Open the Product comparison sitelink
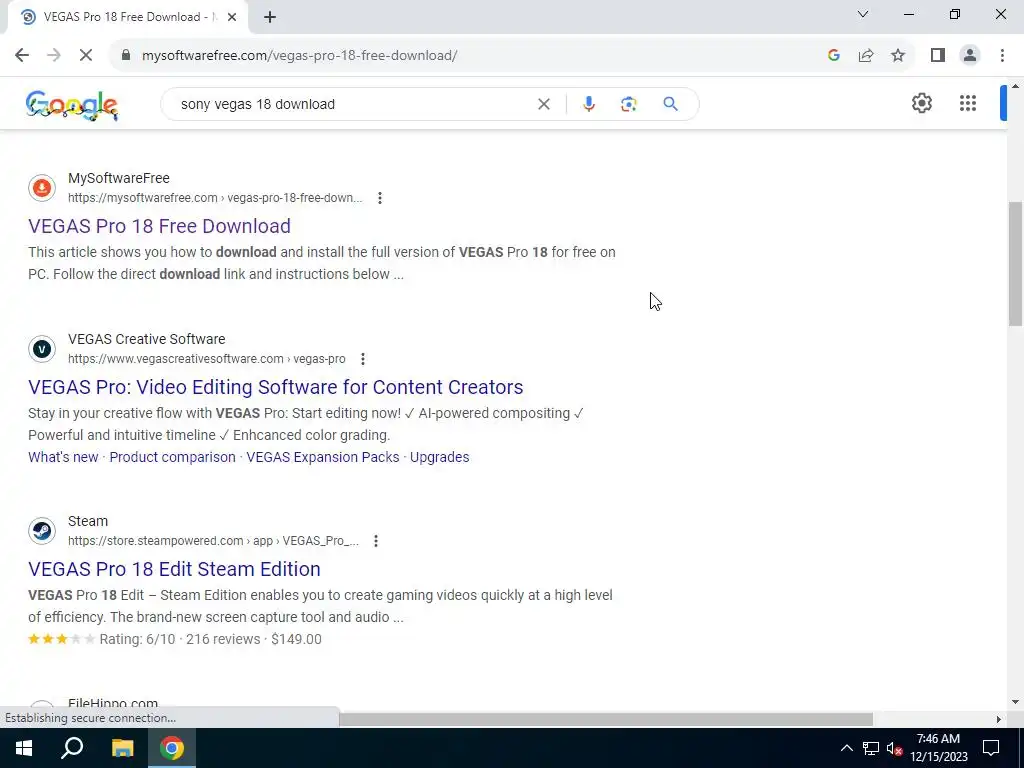1024x768 pixels. [172, 457]
